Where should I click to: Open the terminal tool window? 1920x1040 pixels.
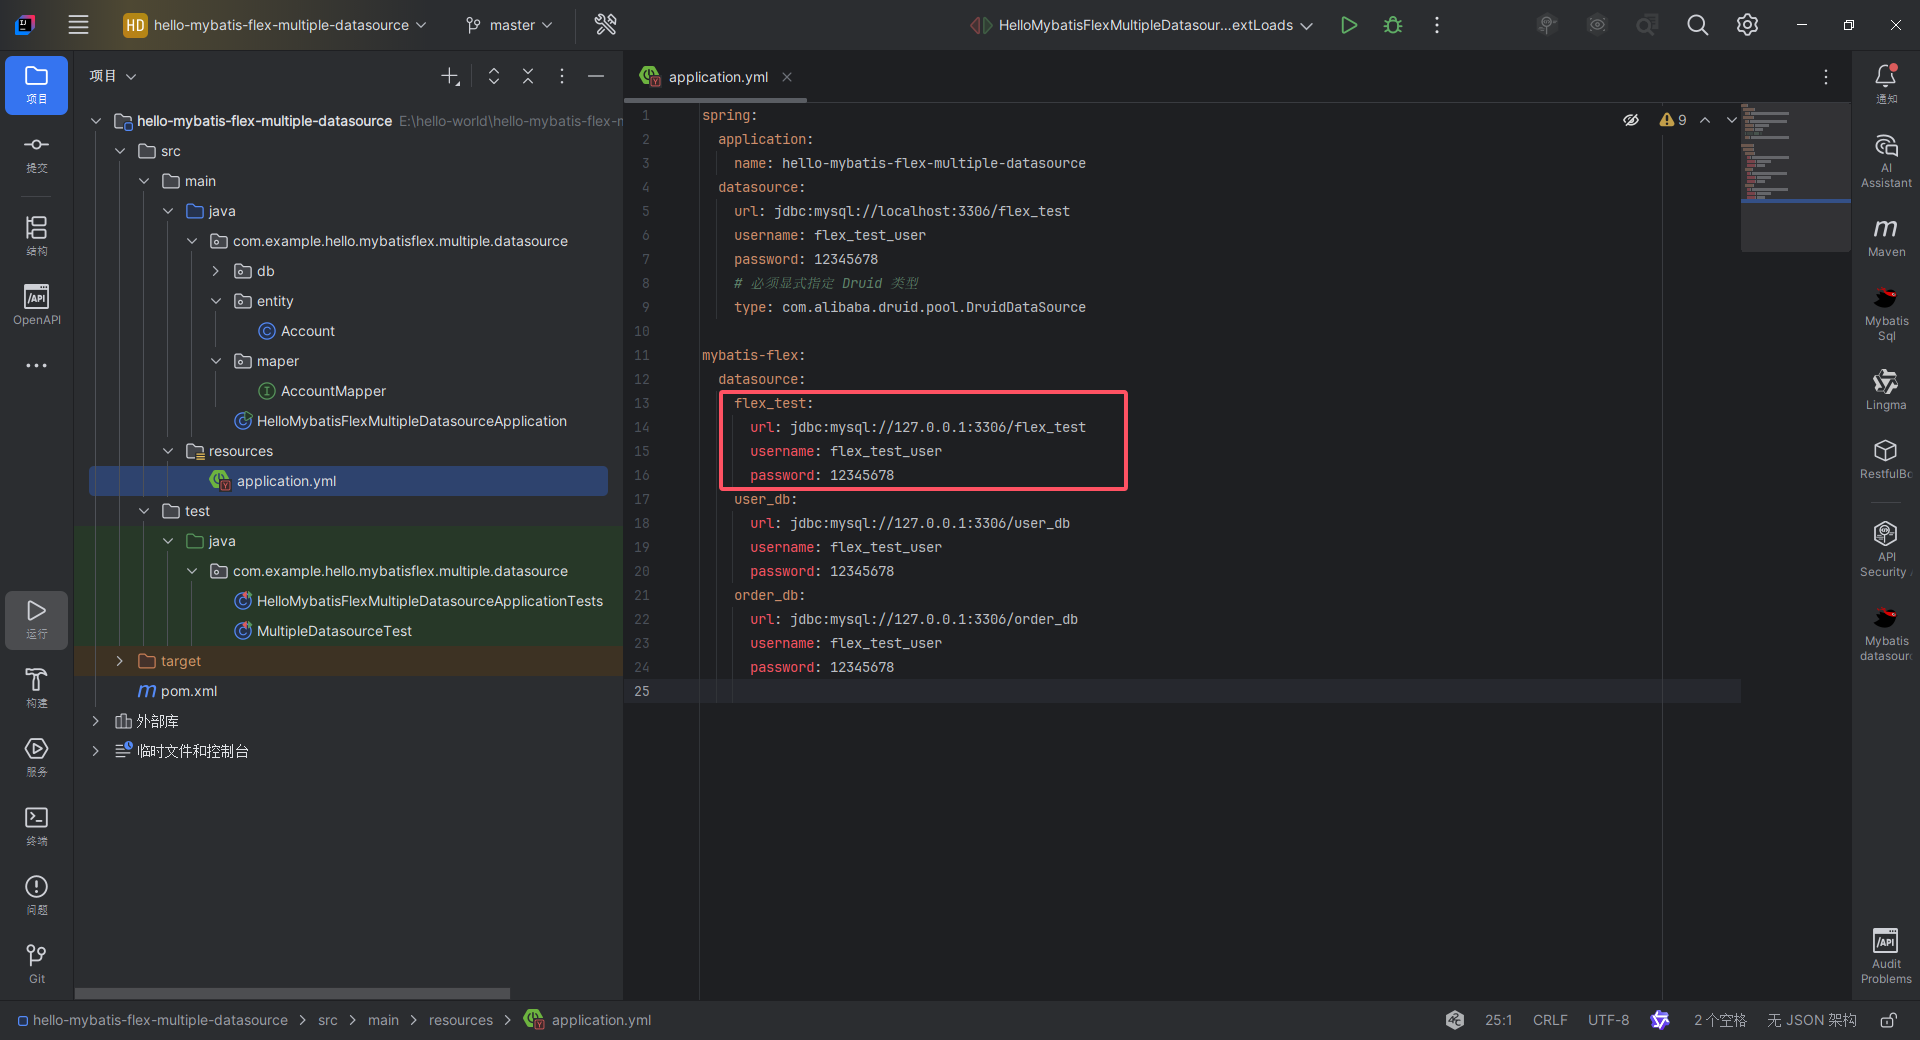[36, 825]
